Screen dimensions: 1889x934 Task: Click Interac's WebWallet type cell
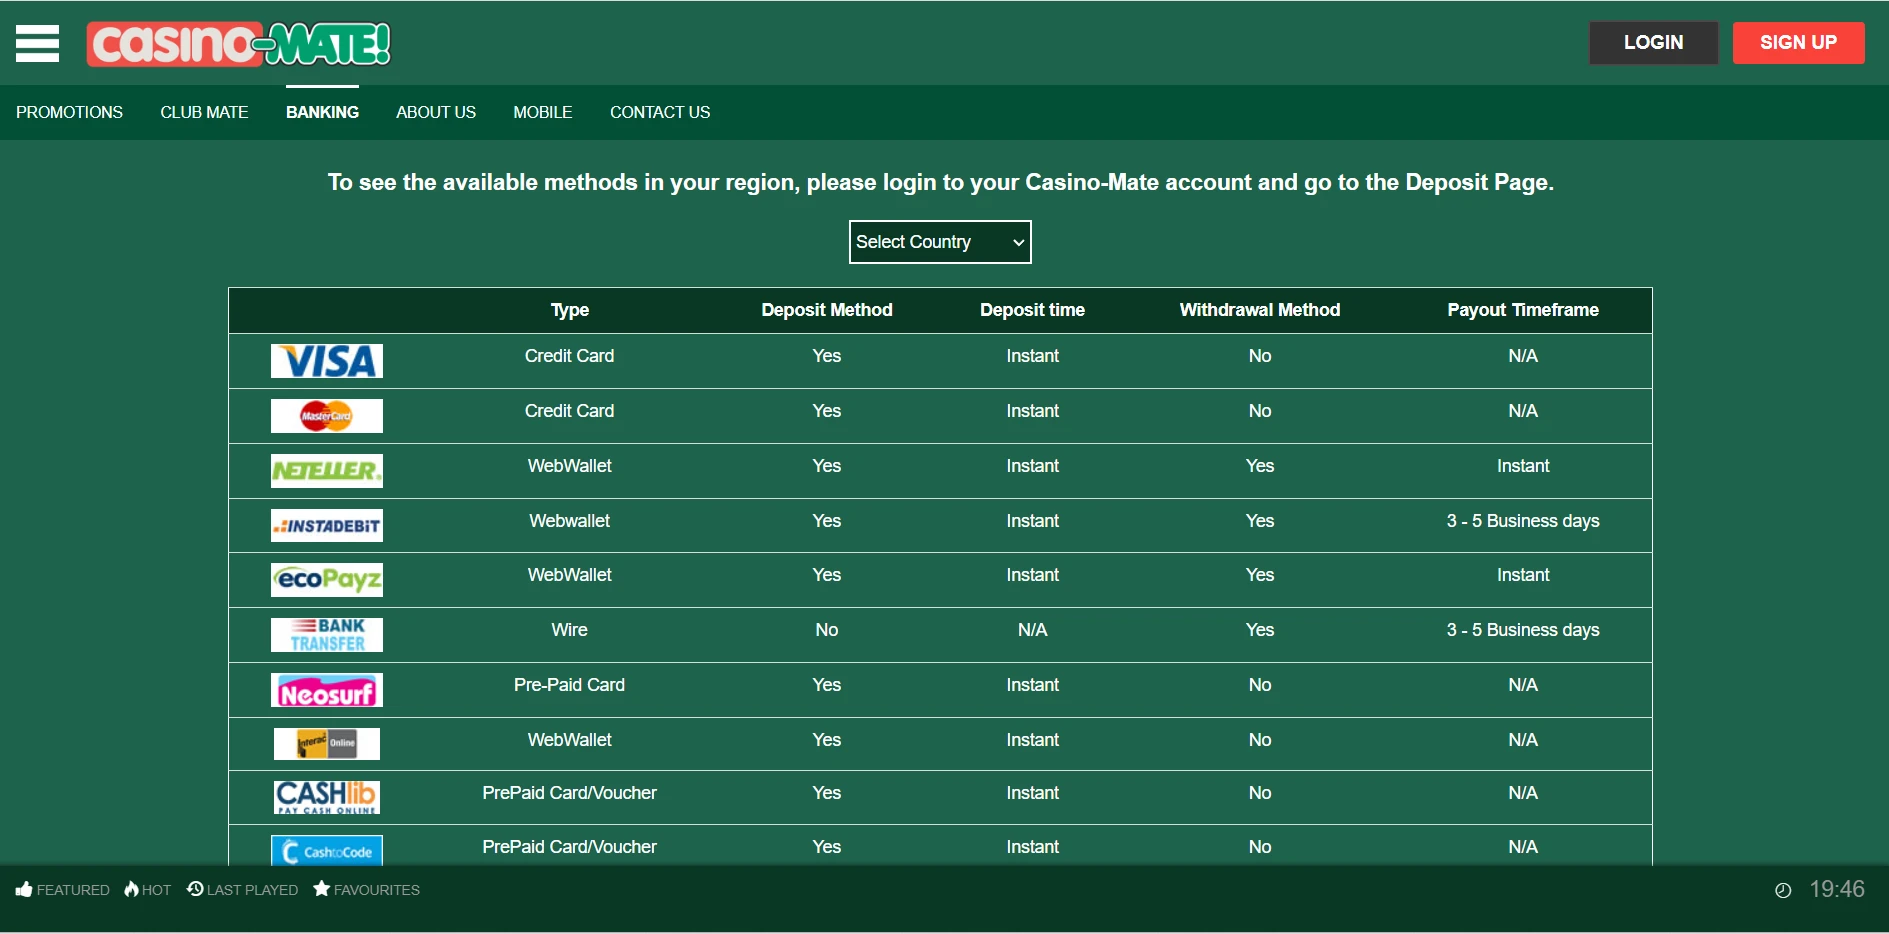click(x=570, y=740)
